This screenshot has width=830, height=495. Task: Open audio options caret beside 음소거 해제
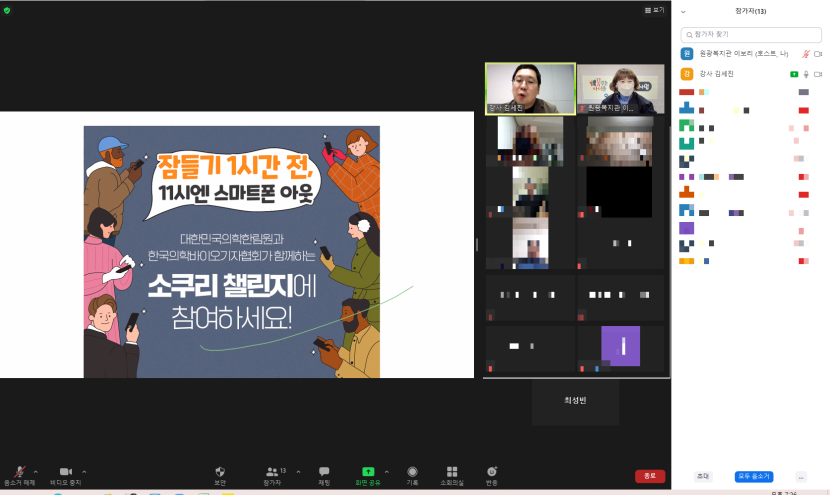[x=35, y=472]
